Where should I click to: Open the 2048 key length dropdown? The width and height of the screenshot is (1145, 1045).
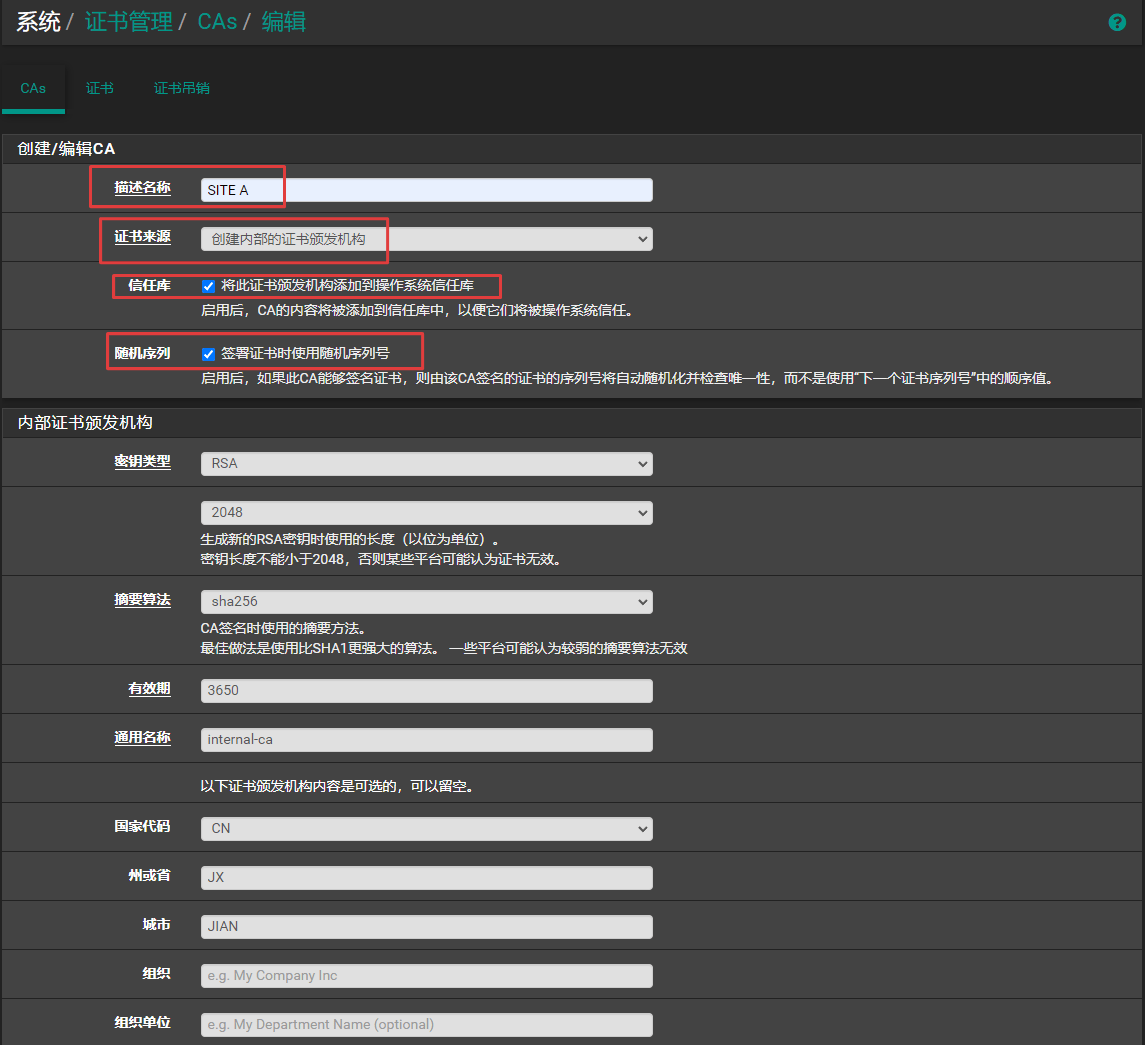426,513
